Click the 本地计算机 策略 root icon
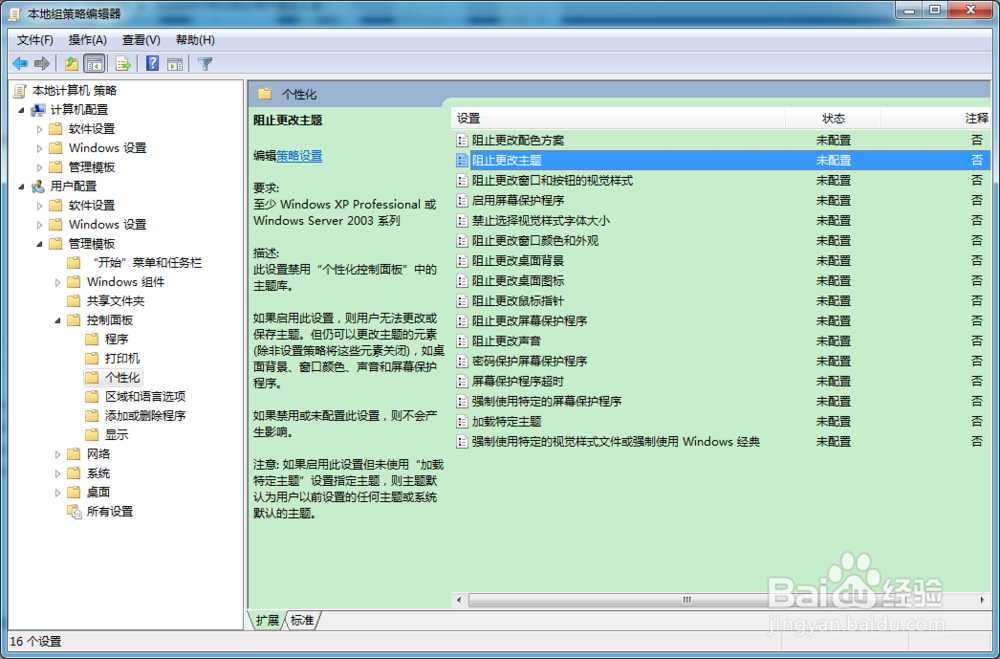This screenshot has width=1000, height=659. click(20, 91)
